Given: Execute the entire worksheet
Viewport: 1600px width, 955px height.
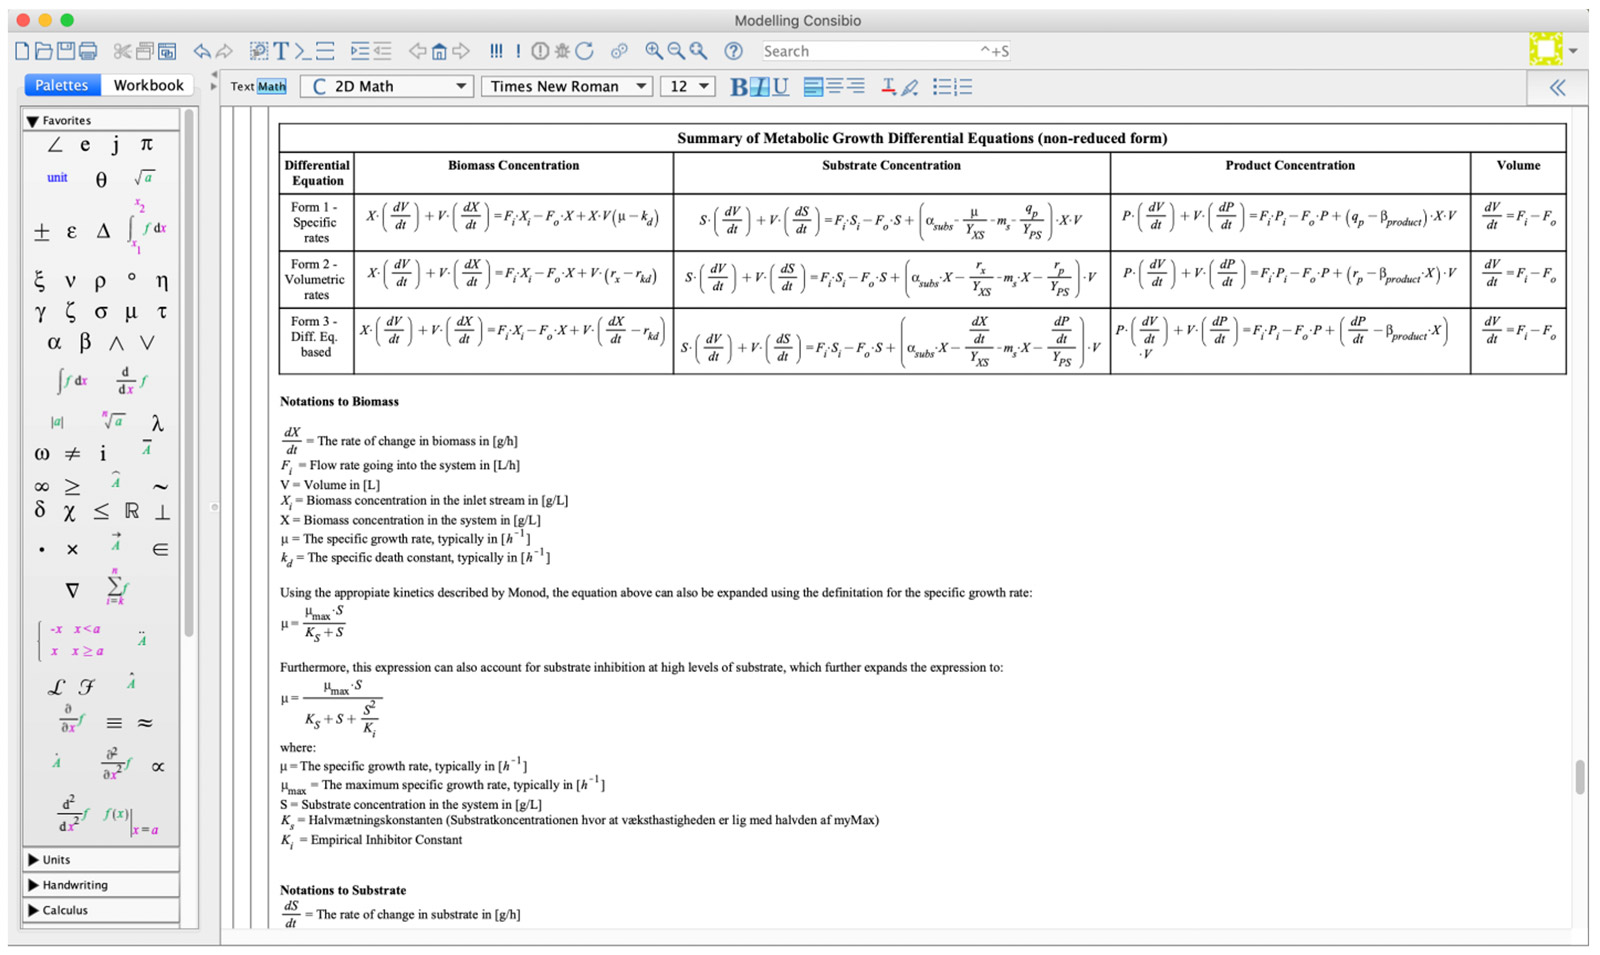Looking at the screenshot, I should coord(496,50).
